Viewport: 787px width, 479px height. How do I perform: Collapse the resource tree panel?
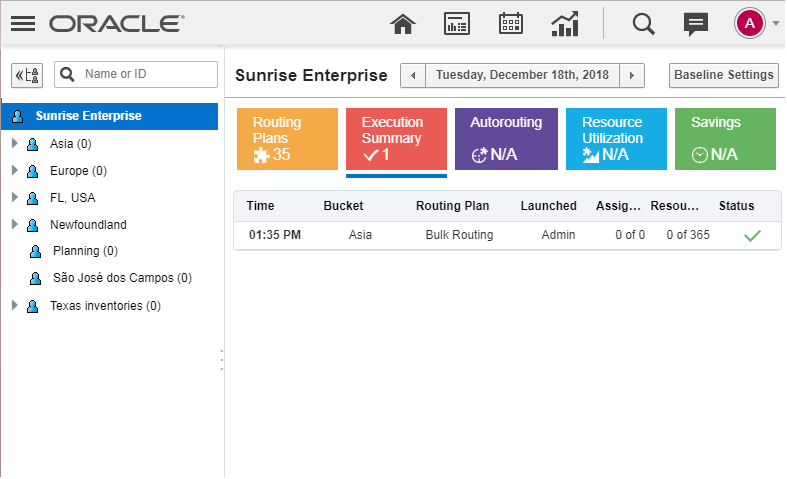27,75
